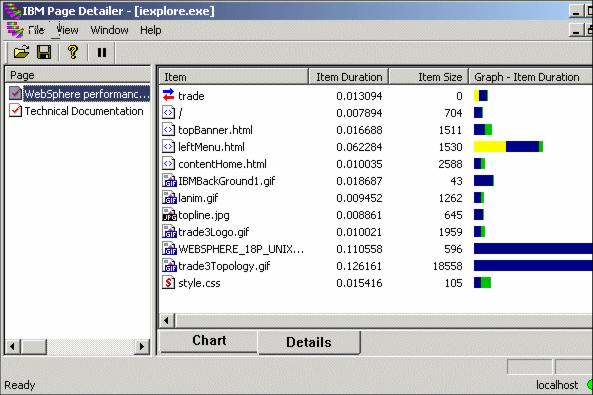The height and width of the screenshot is (395, 593).
Task: Click the GIF icon for WEBSPHERE_18P_UNIX
Action: pos(169,249)
